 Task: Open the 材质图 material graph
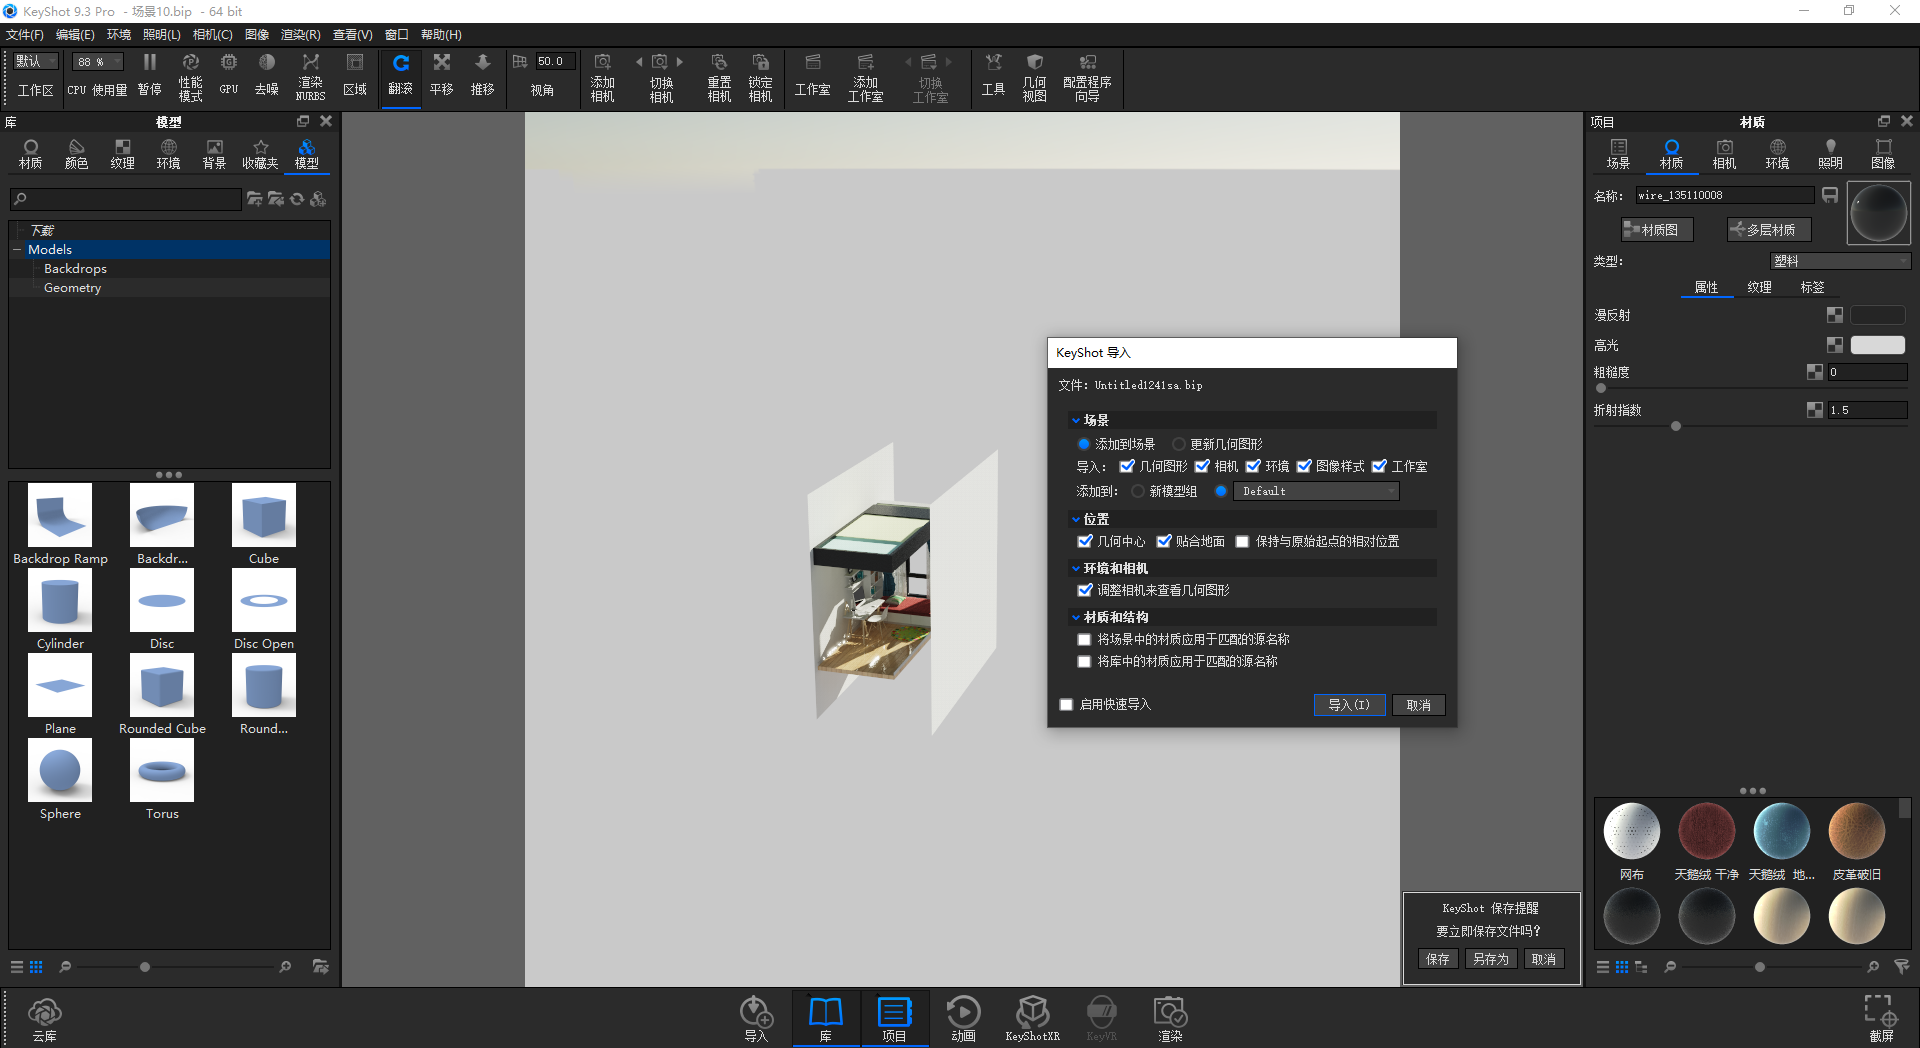(x=1657, y=230)
